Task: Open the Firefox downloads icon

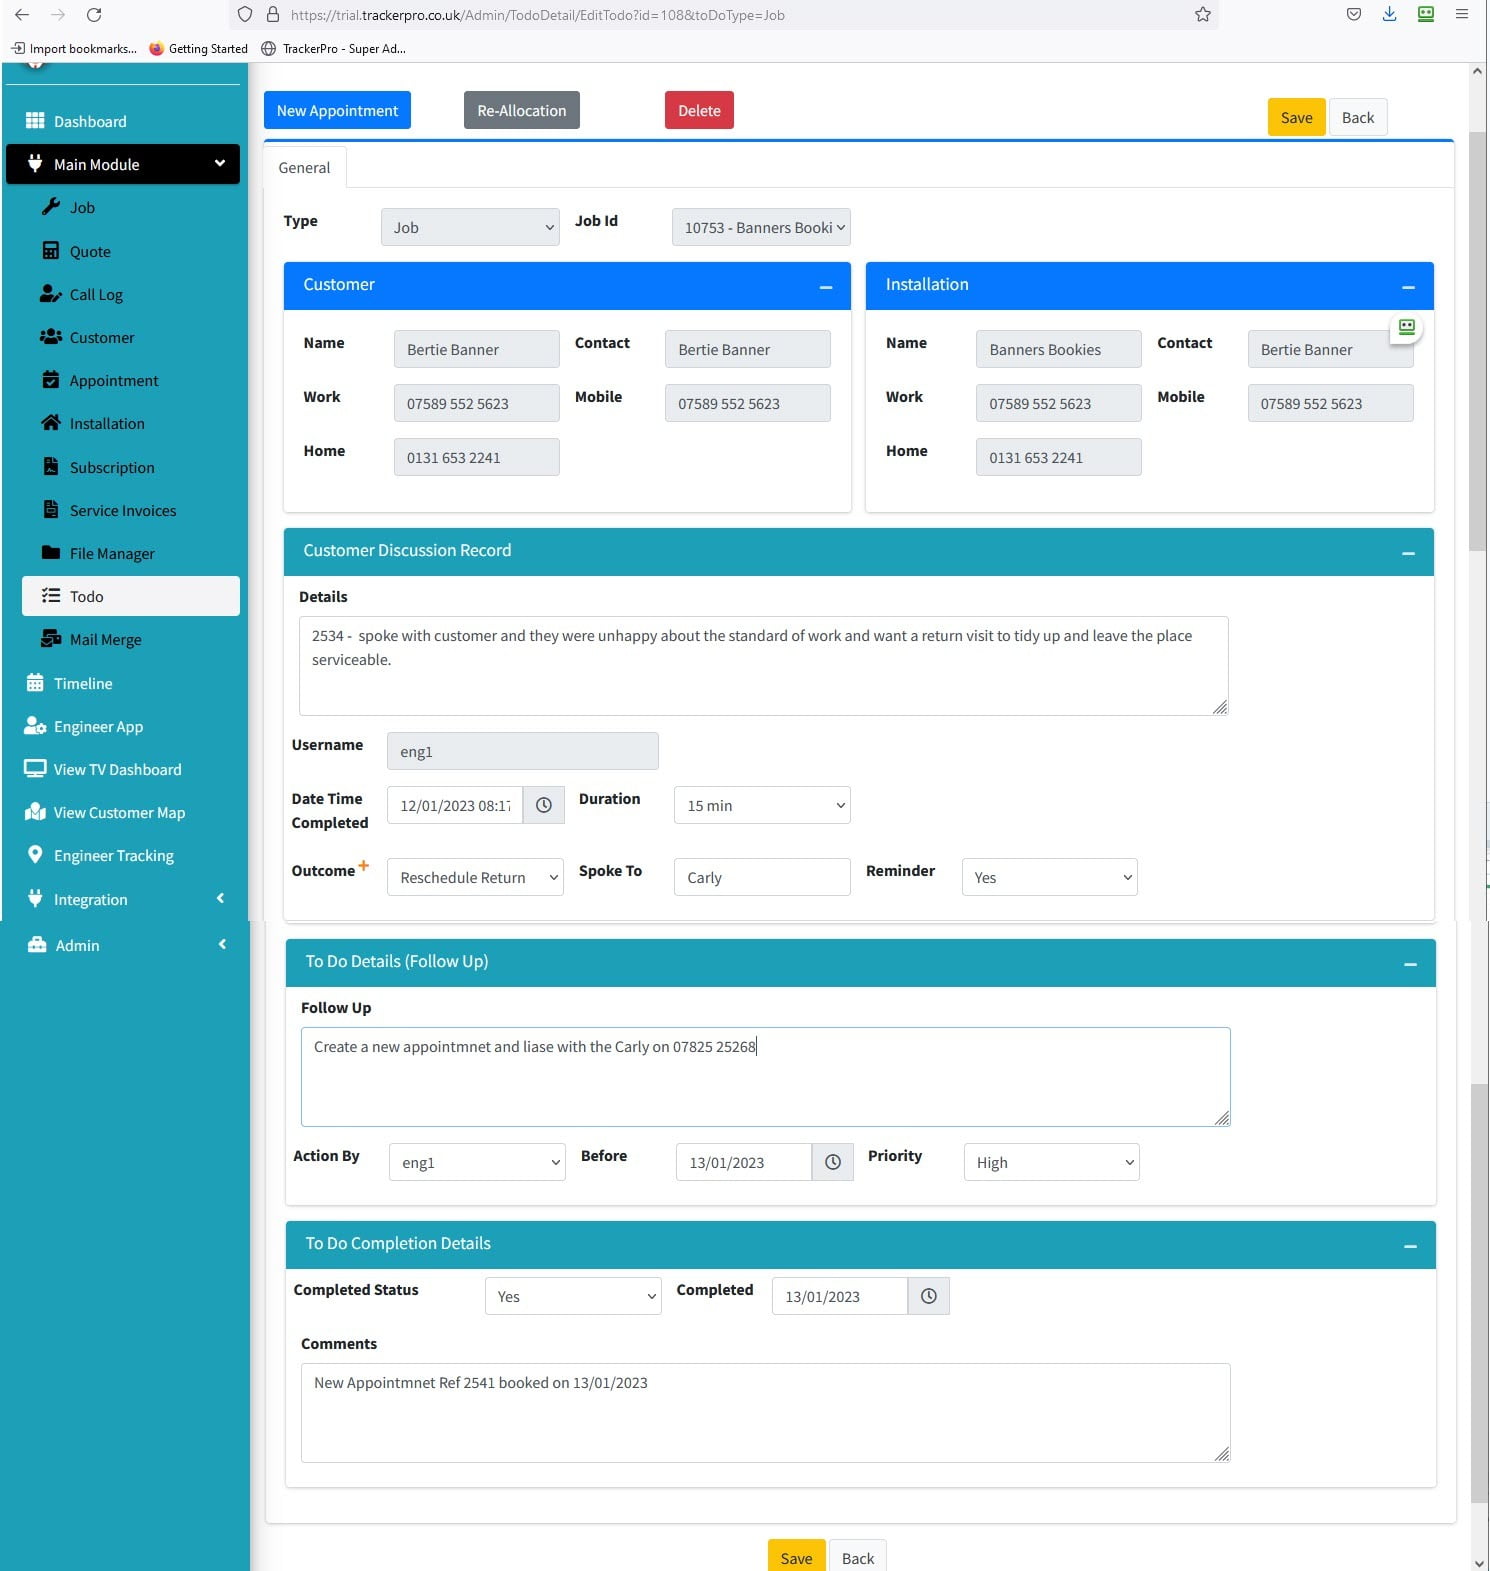Action: pos(1389,15)
